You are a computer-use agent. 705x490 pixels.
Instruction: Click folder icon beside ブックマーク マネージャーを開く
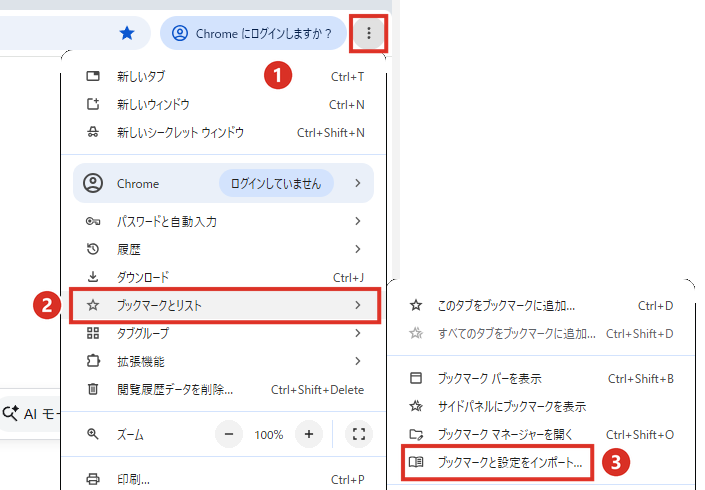coord(416,434)
